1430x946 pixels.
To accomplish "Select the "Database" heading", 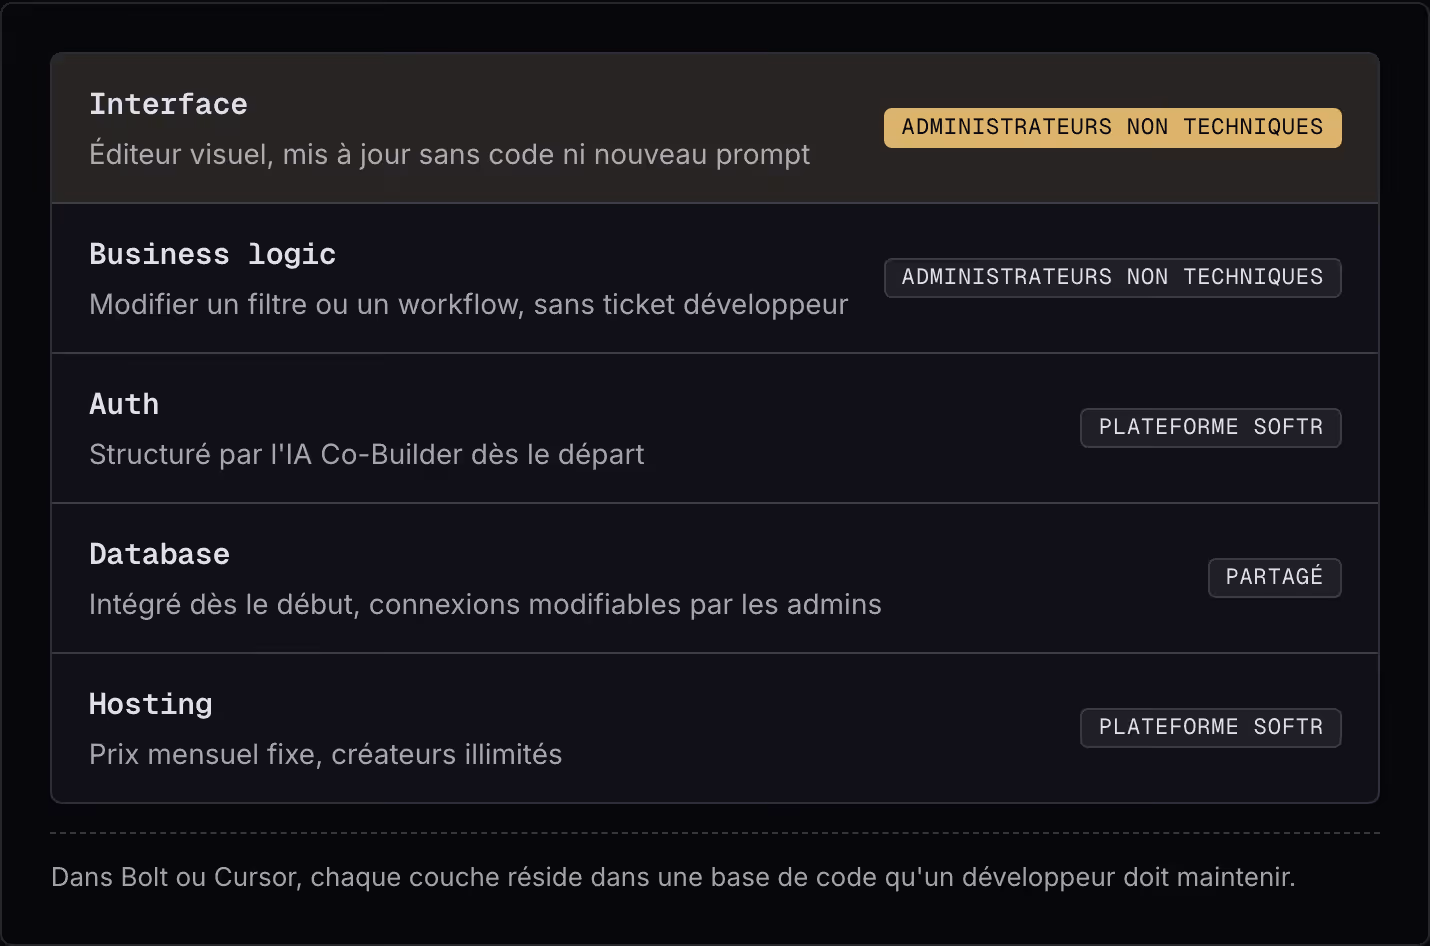I will click(159, 554).
